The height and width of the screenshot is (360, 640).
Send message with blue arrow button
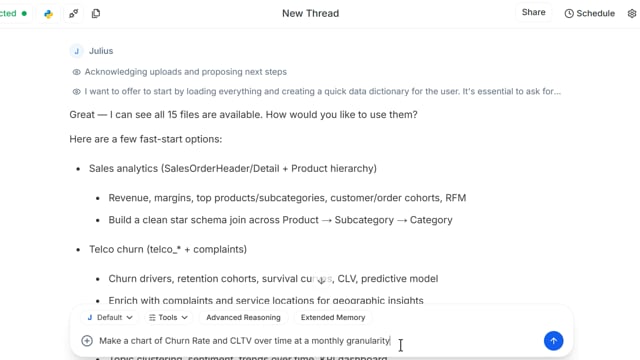point(553,341)
